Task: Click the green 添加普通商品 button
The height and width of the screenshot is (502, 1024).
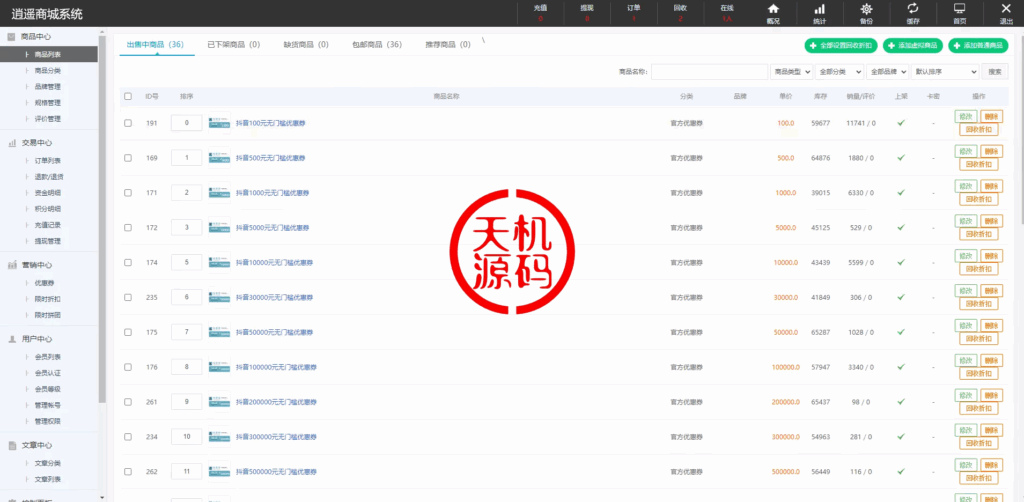Action: pyautogui.click(x=978, y=46)
